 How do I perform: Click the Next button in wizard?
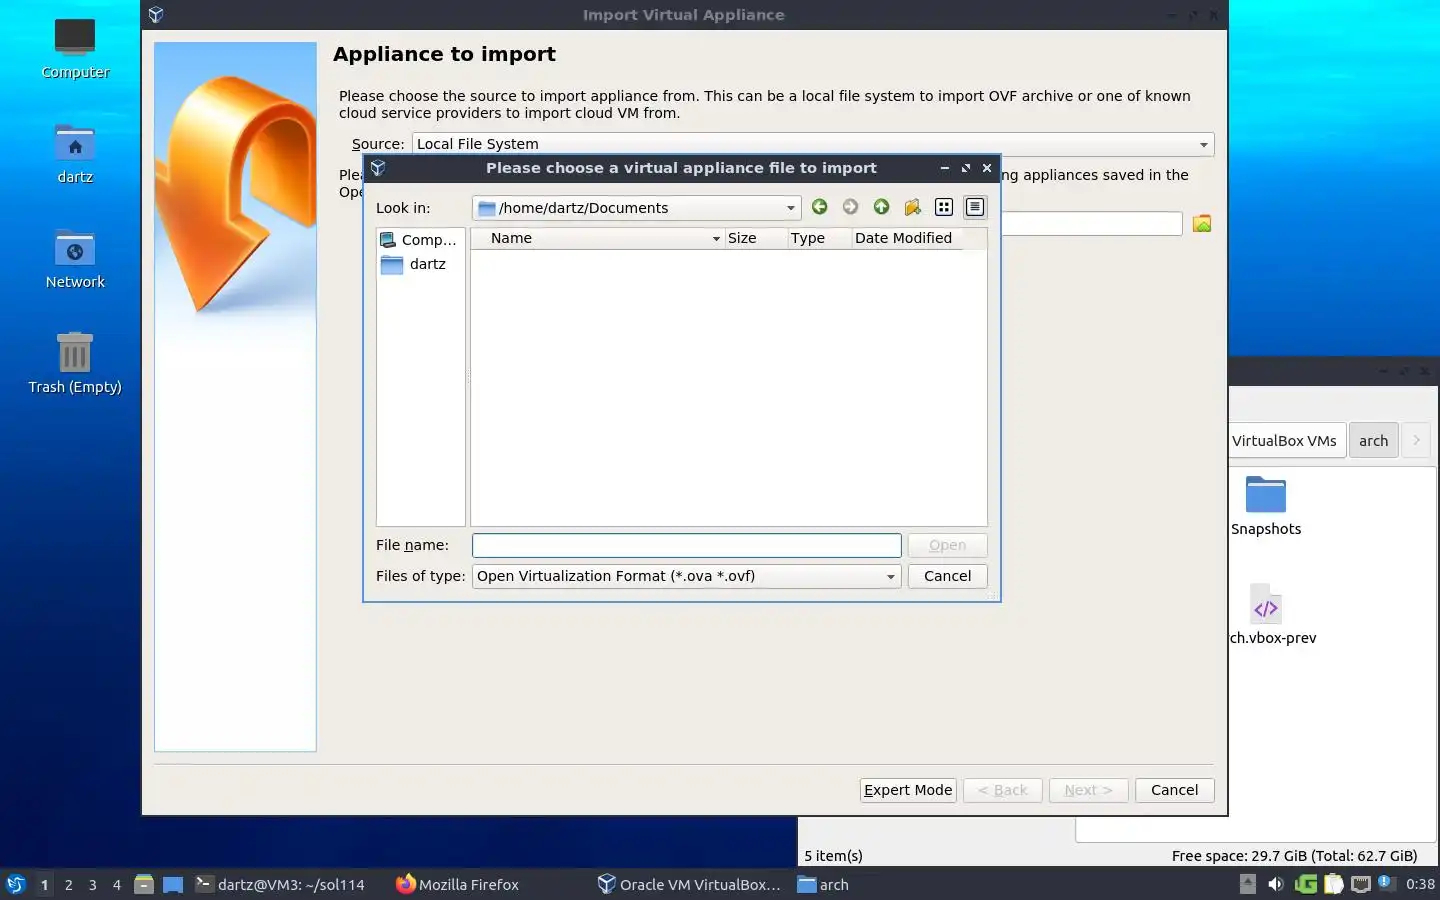coord(1089,790)
